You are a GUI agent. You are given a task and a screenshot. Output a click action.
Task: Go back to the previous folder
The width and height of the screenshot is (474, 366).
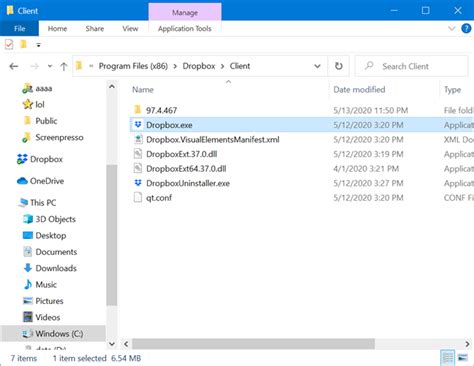14,66
